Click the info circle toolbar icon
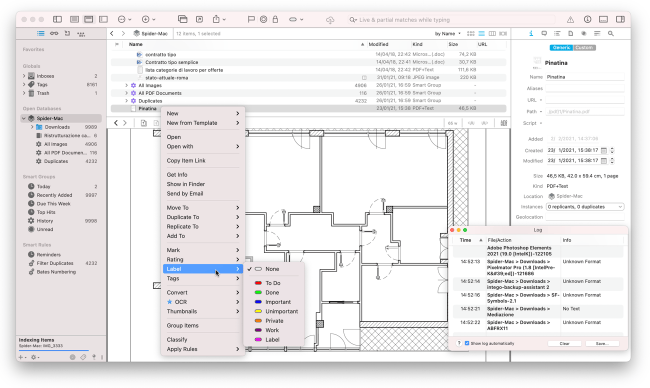The width and height of the screenshot is (650, 388). (587, 19)
